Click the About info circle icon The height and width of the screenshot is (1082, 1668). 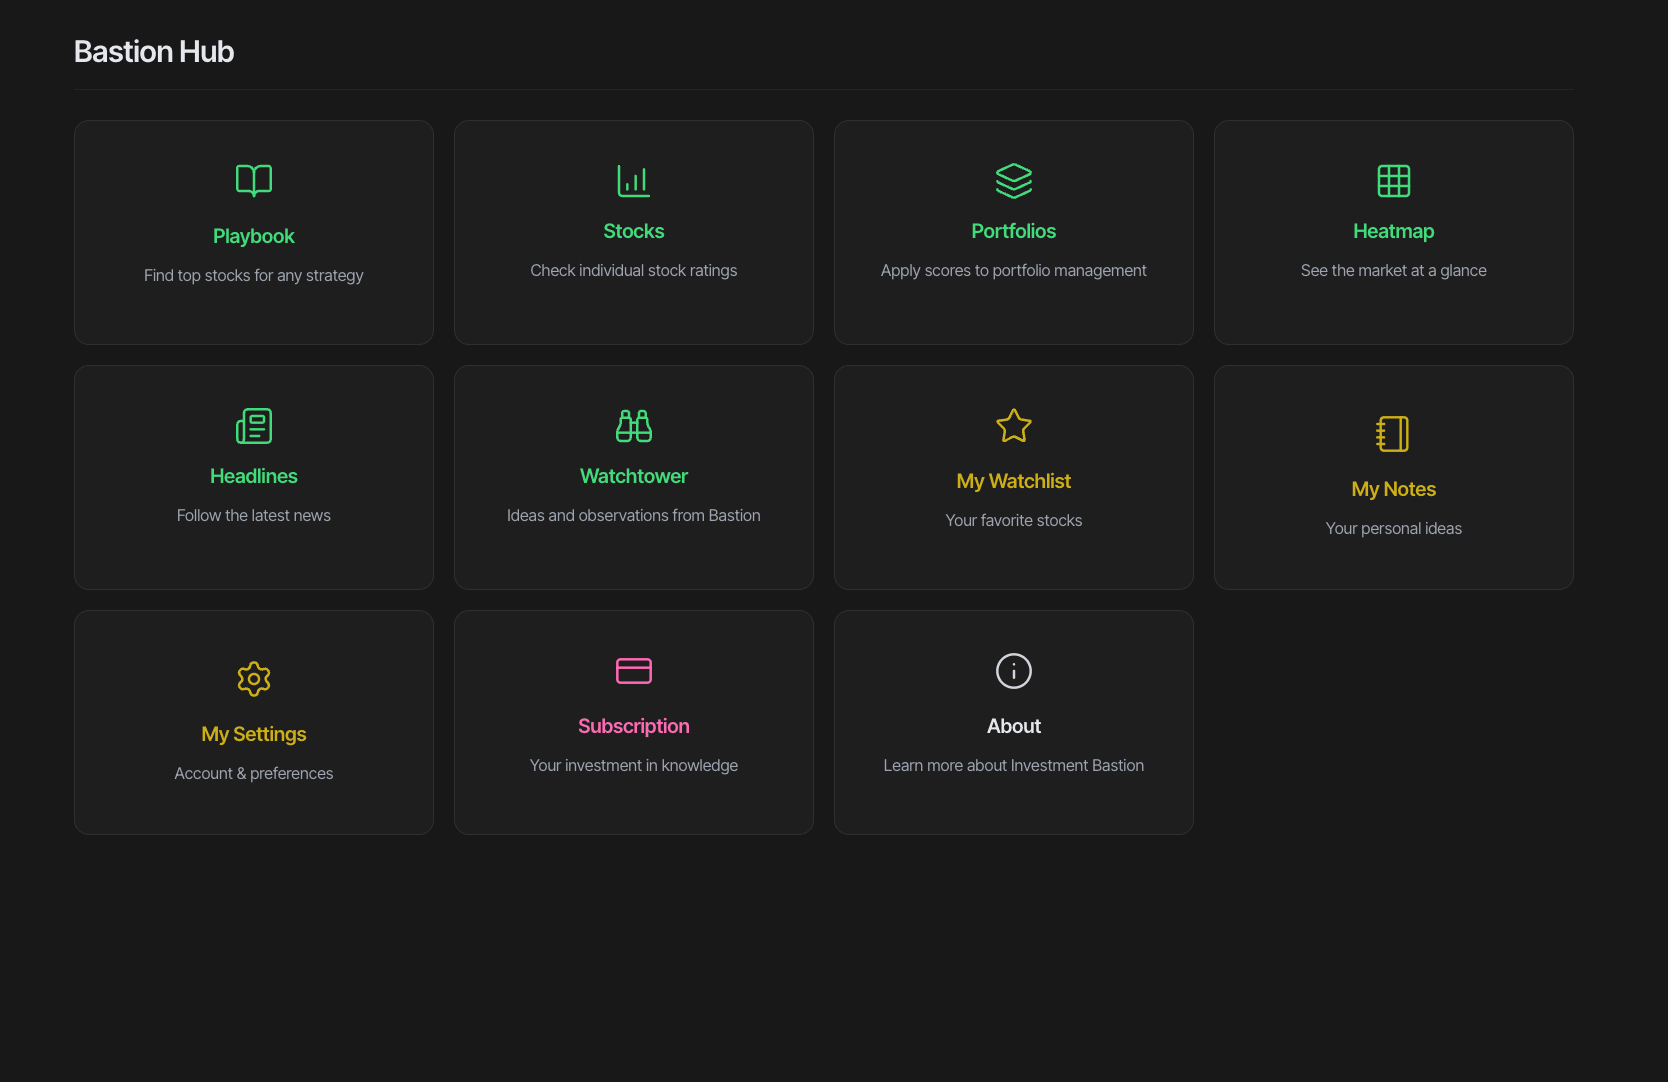(1013, 671)
